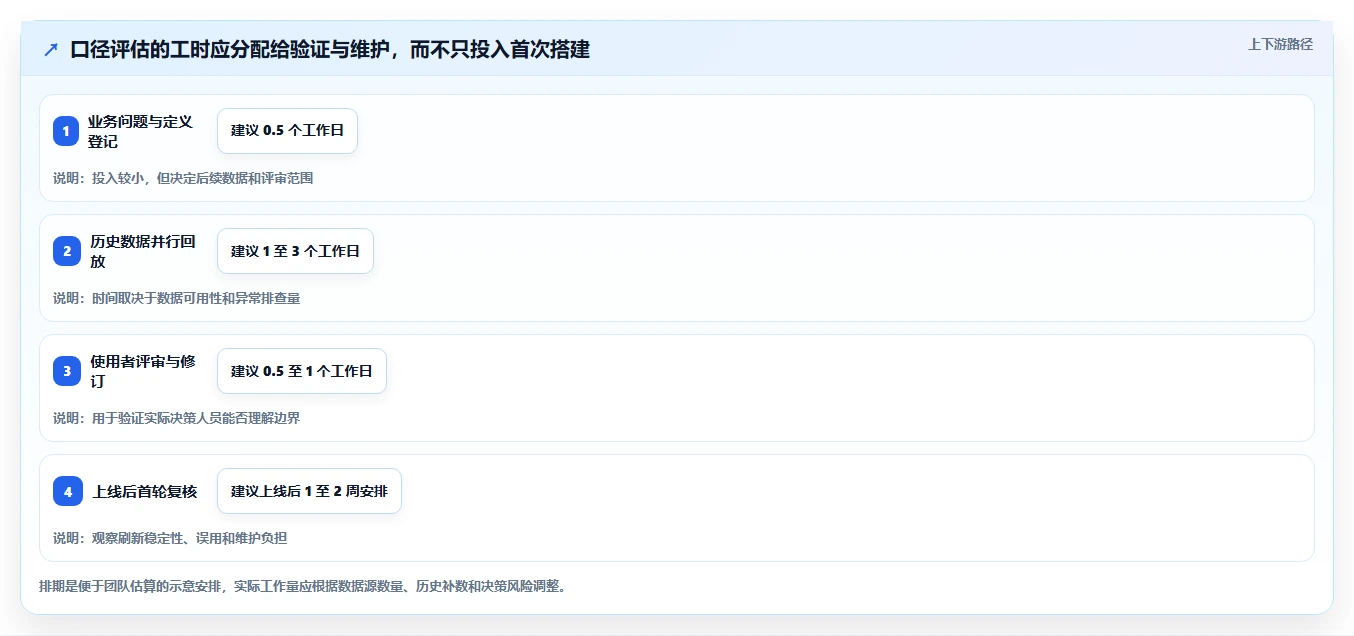The height and width of the screenshot is (636, 1354).
Task: Click the 上线后首轮复核 step title
Action: 145,491
